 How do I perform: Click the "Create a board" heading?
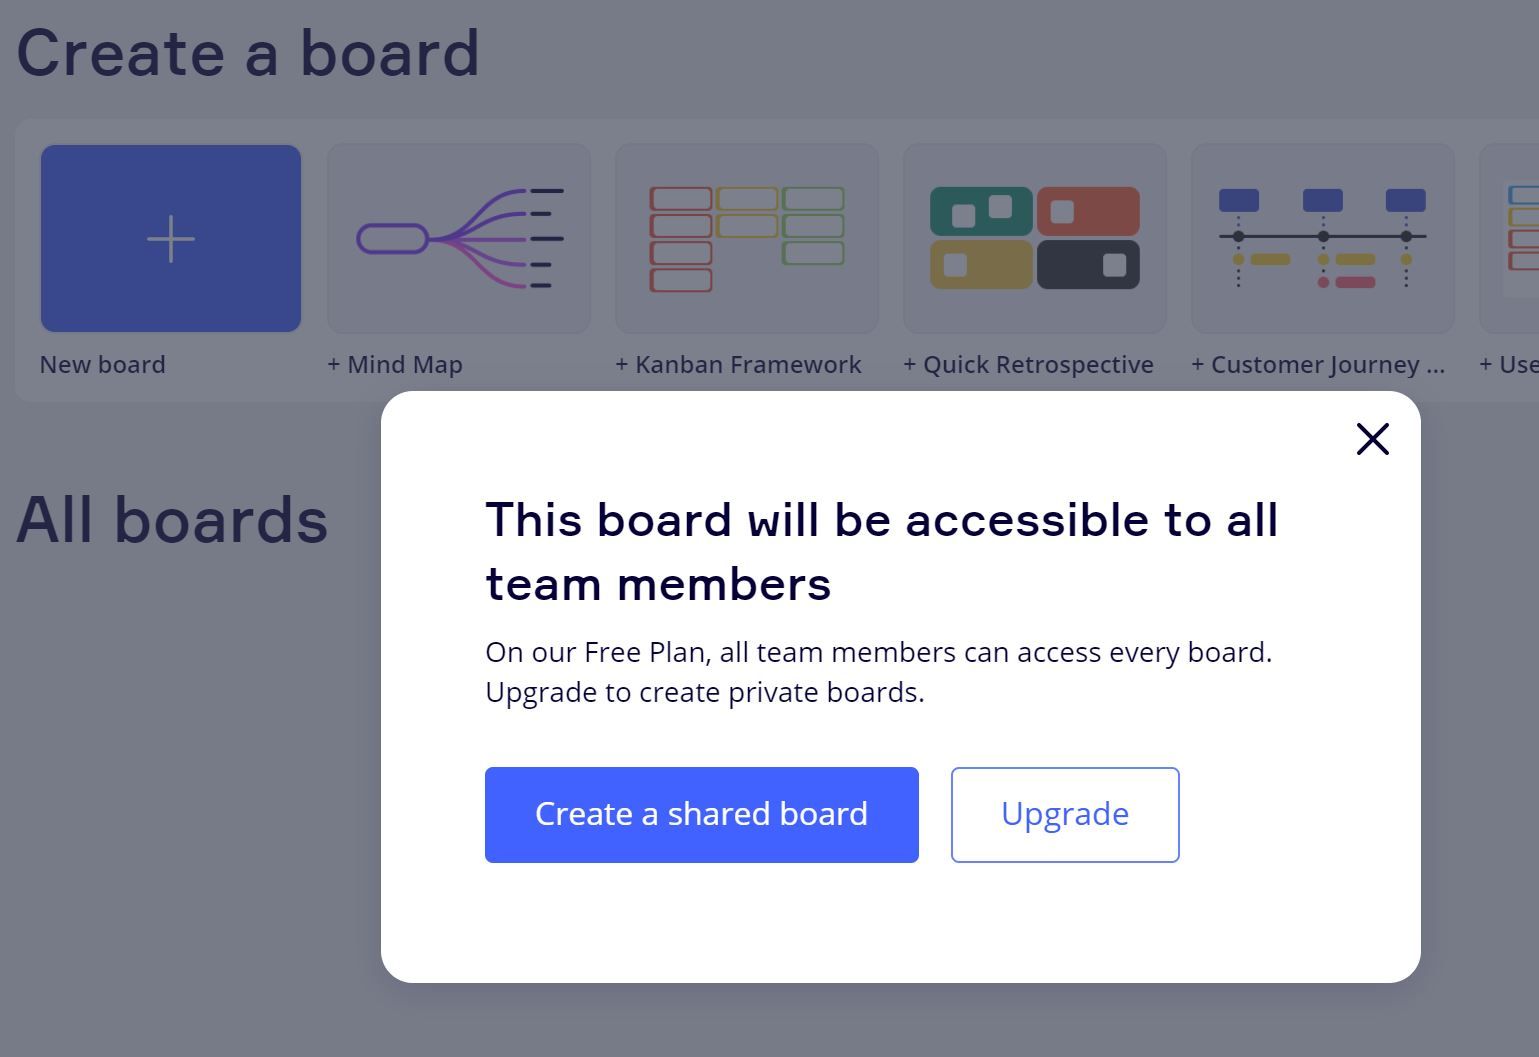(x=248, y=53)
